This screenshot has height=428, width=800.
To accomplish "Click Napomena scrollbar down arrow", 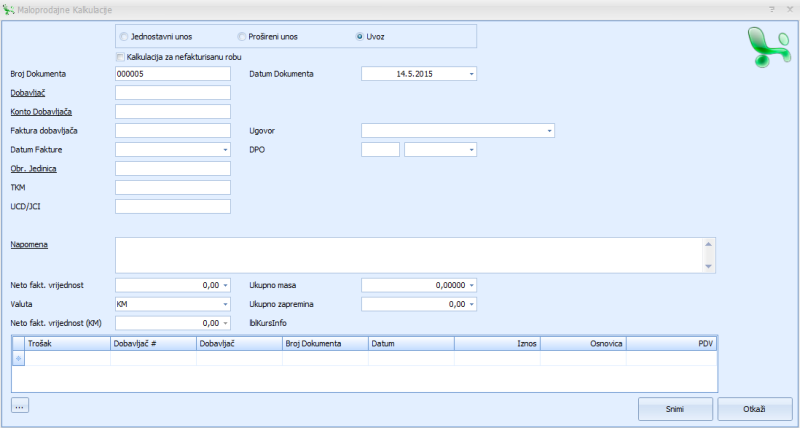I will tap(708, 266).
